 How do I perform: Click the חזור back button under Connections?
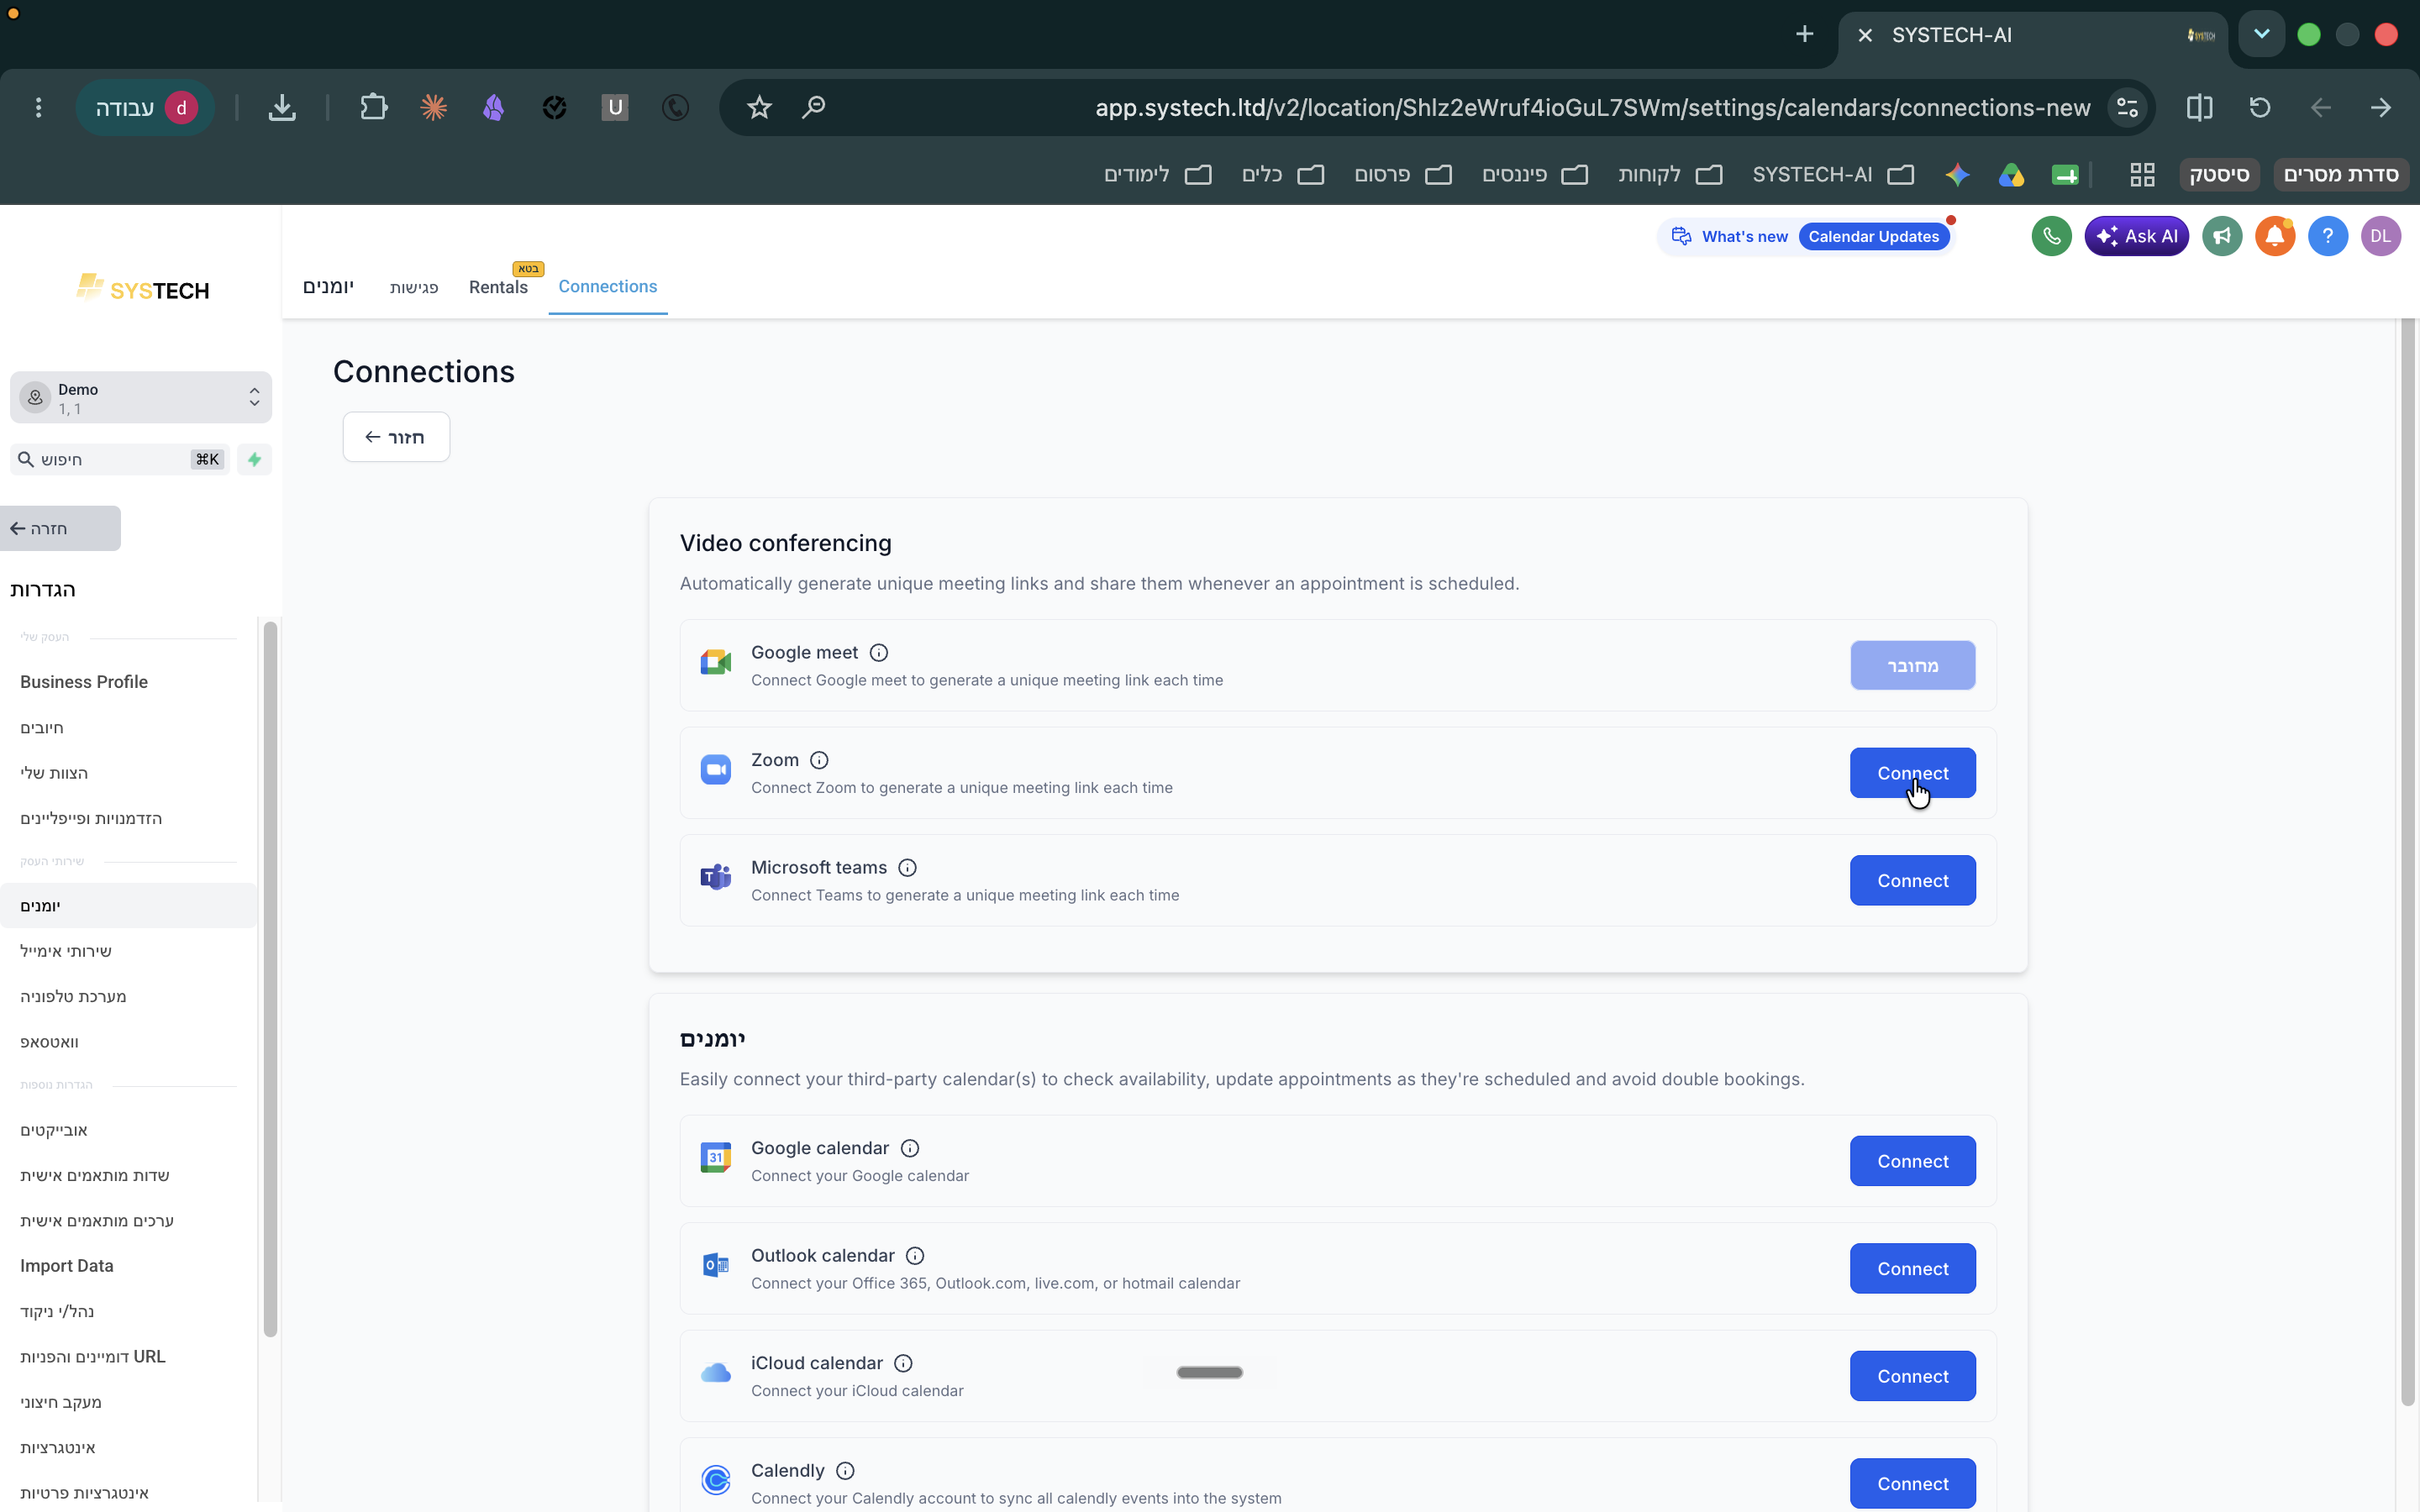(396, 437)
